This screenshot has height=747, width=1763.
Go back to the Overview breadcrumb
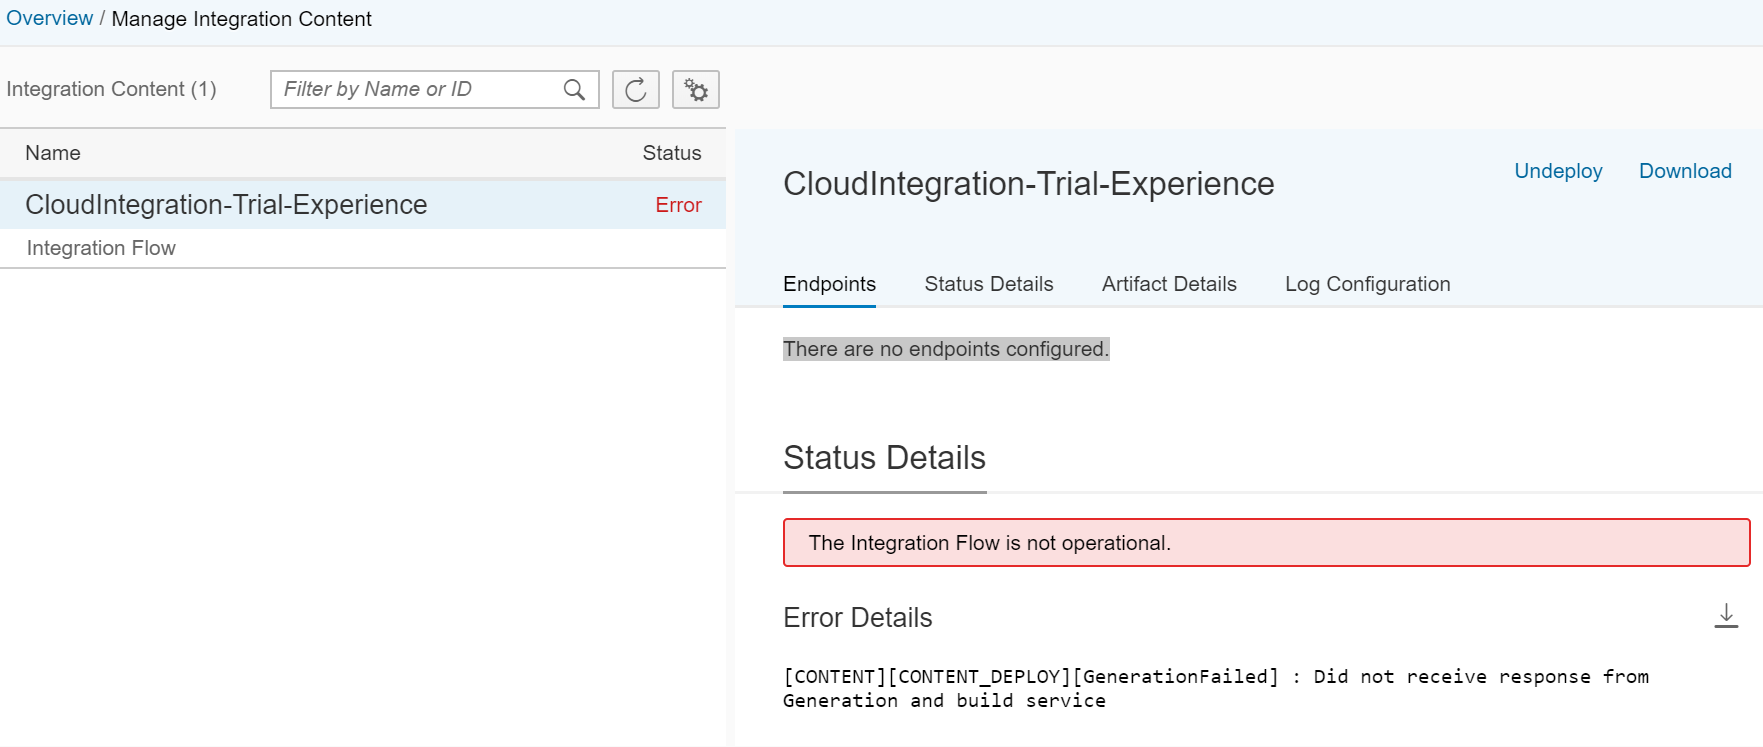(x=49, y=19)
